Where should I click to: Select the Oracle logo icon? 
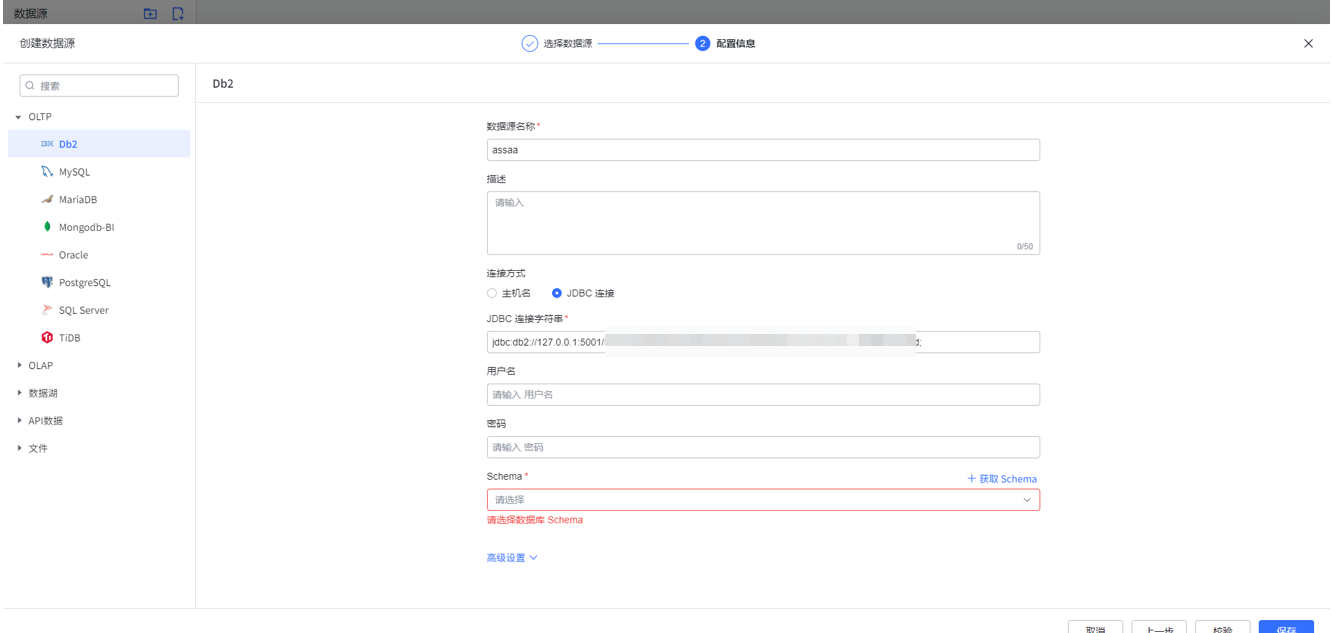coord(46,255)
